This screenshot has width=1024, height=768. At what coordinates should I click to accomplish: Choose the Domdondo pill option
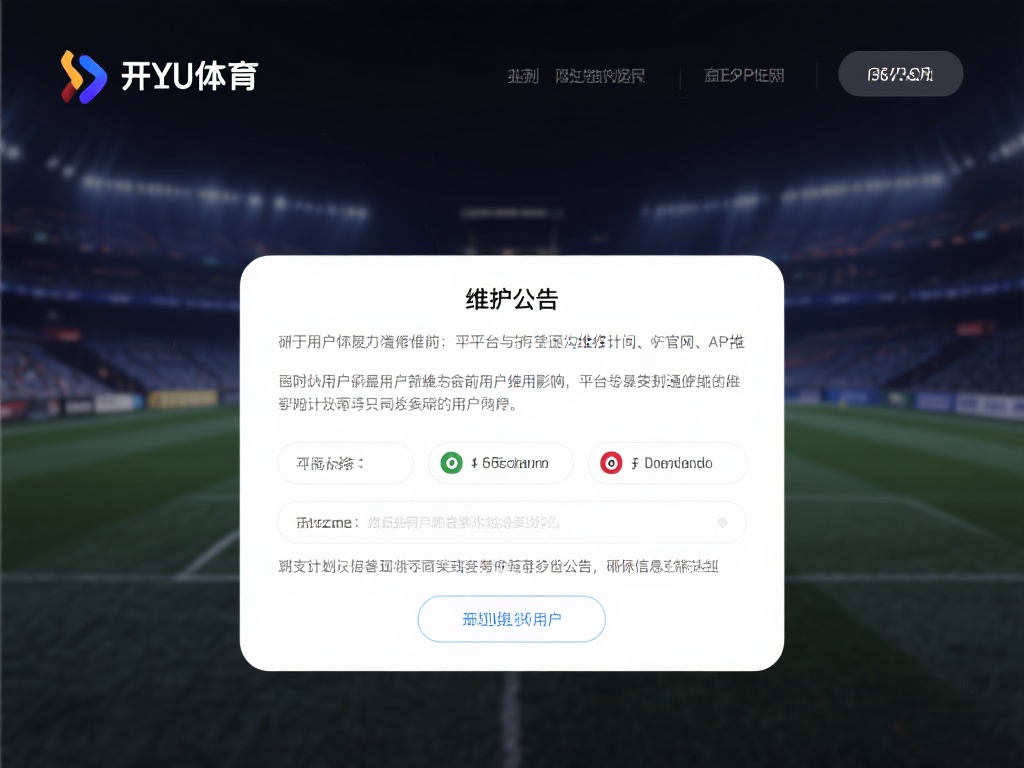click(x=667, y=463)
